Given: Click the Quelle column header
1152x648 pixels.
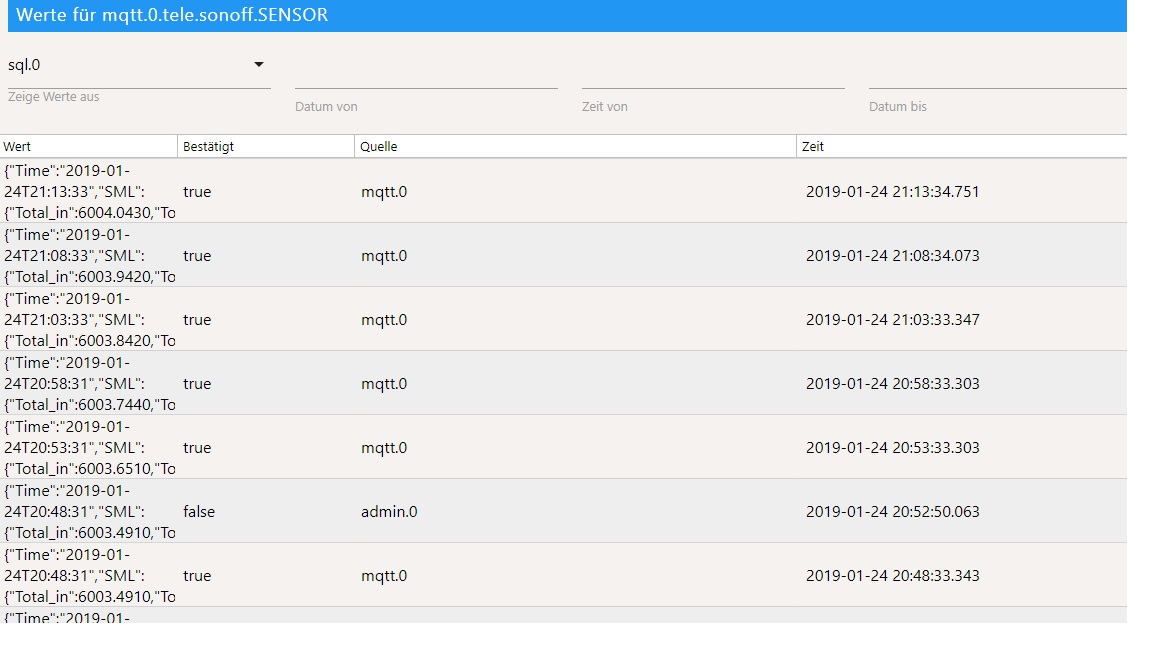Looking at the screenshot, I should pos(575,146).
